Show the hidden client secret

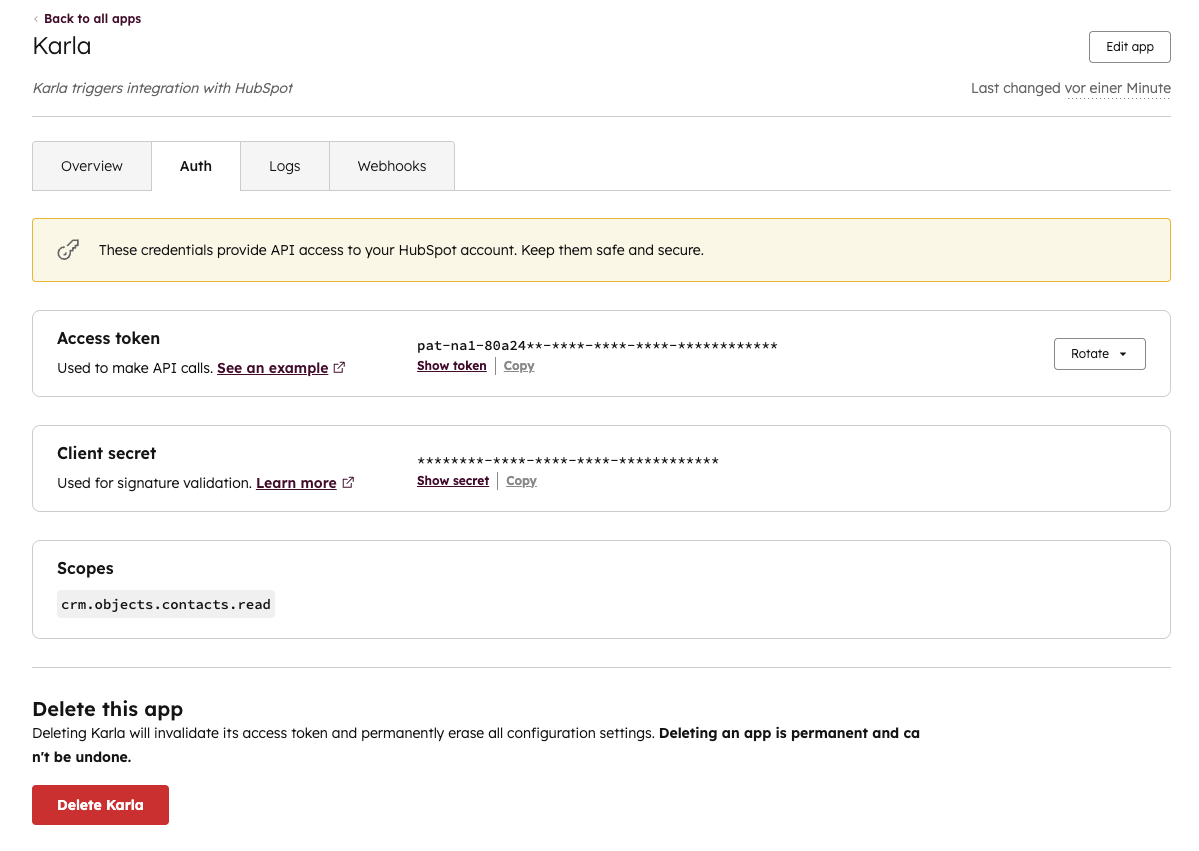click(452, 480)
